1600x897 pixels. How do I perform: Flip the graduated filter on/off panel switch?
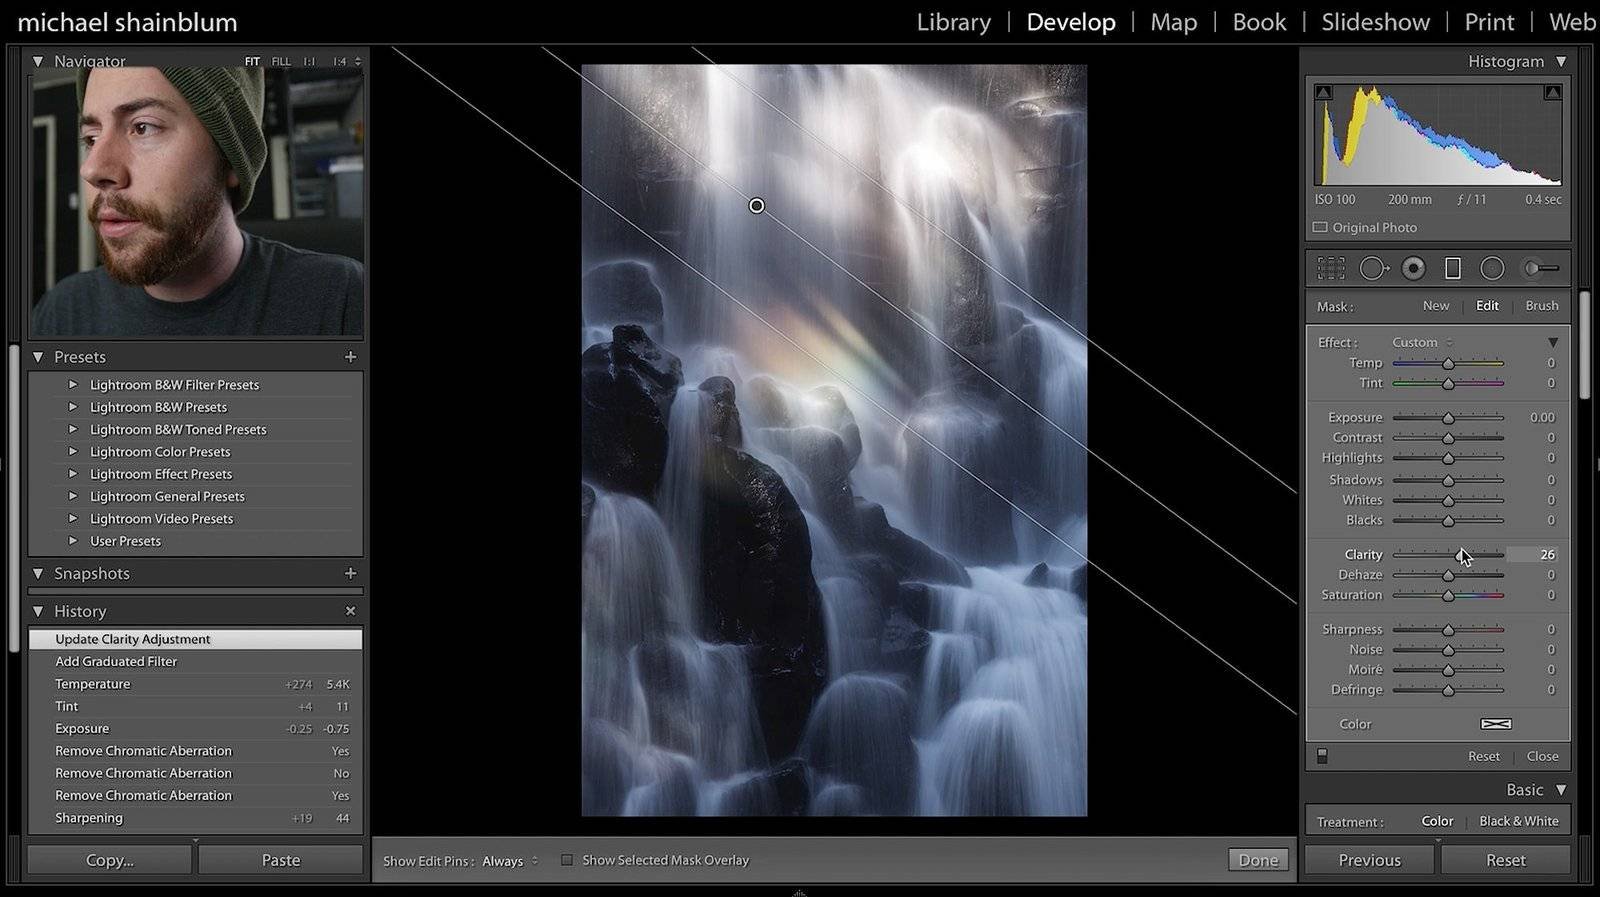click(1322, 757)
